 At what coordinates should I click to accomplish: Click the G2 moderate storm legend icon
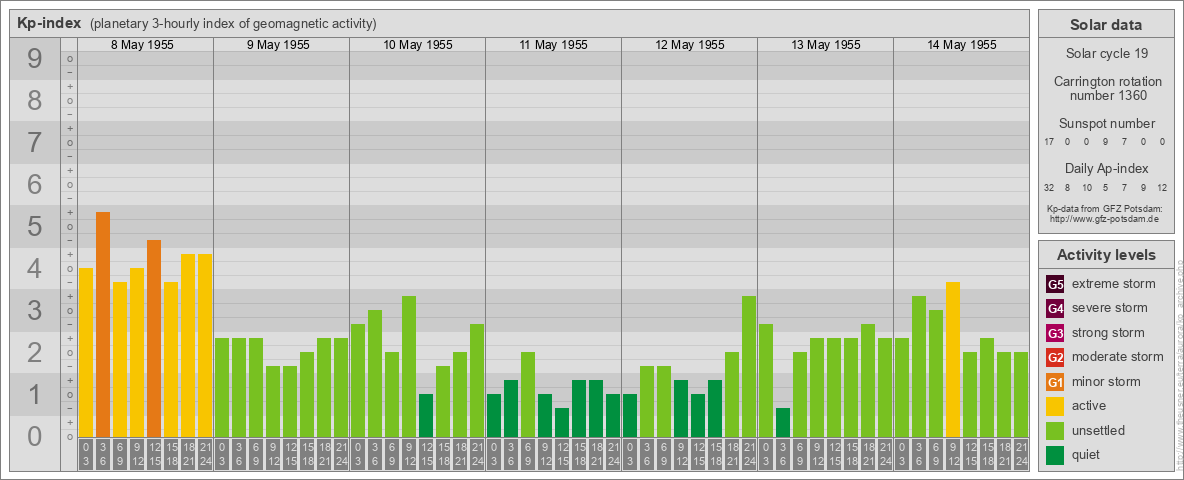[x=1055, y=357]
